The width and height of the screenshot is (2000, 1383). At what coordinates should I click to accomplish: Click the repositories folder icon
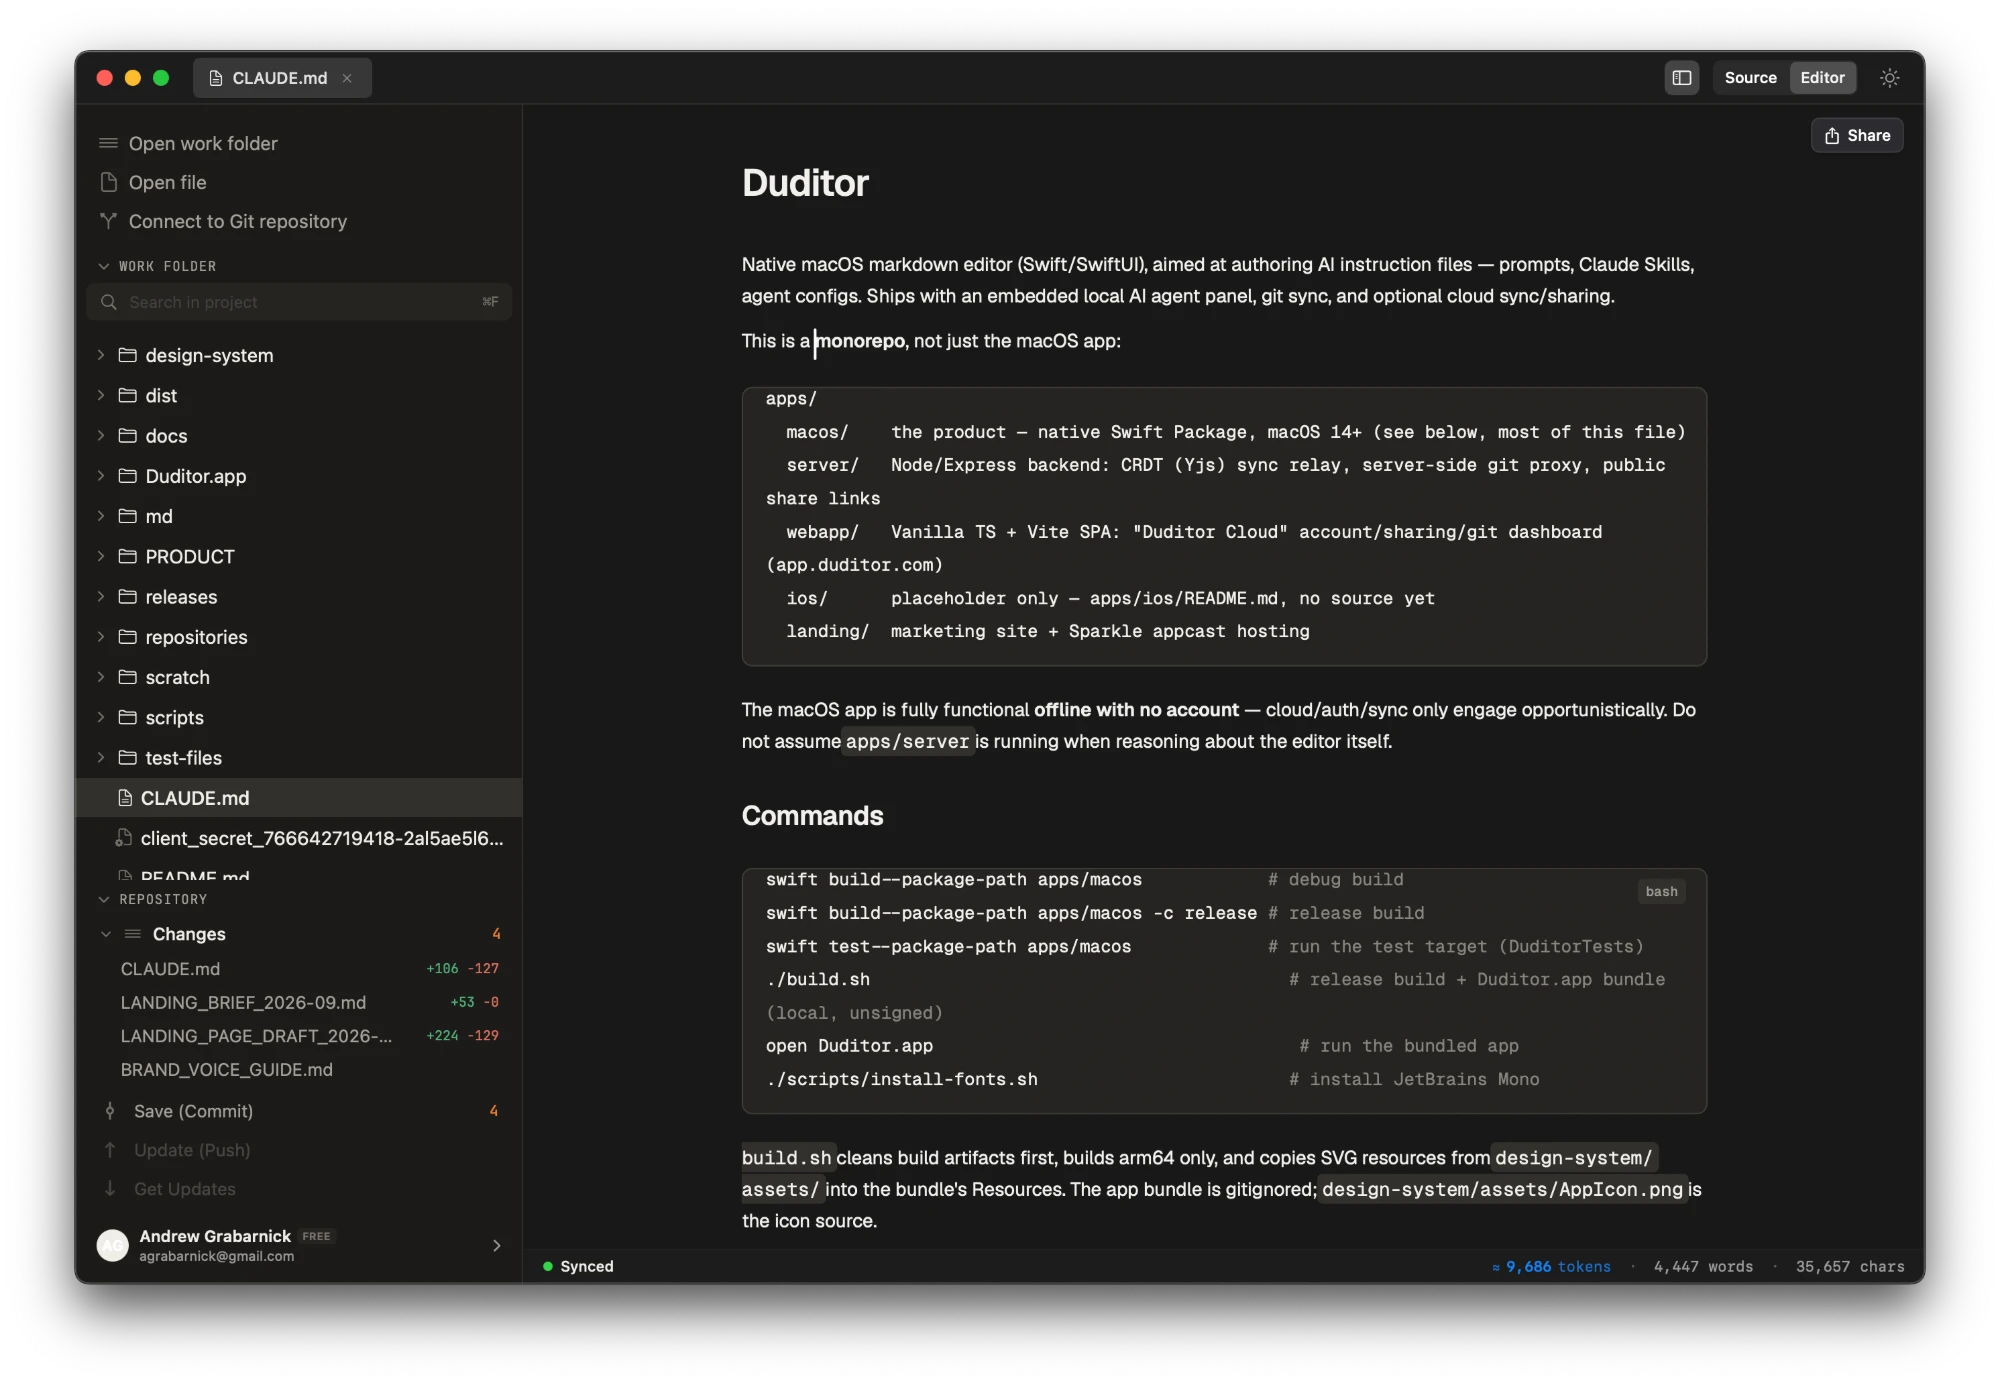127,637
